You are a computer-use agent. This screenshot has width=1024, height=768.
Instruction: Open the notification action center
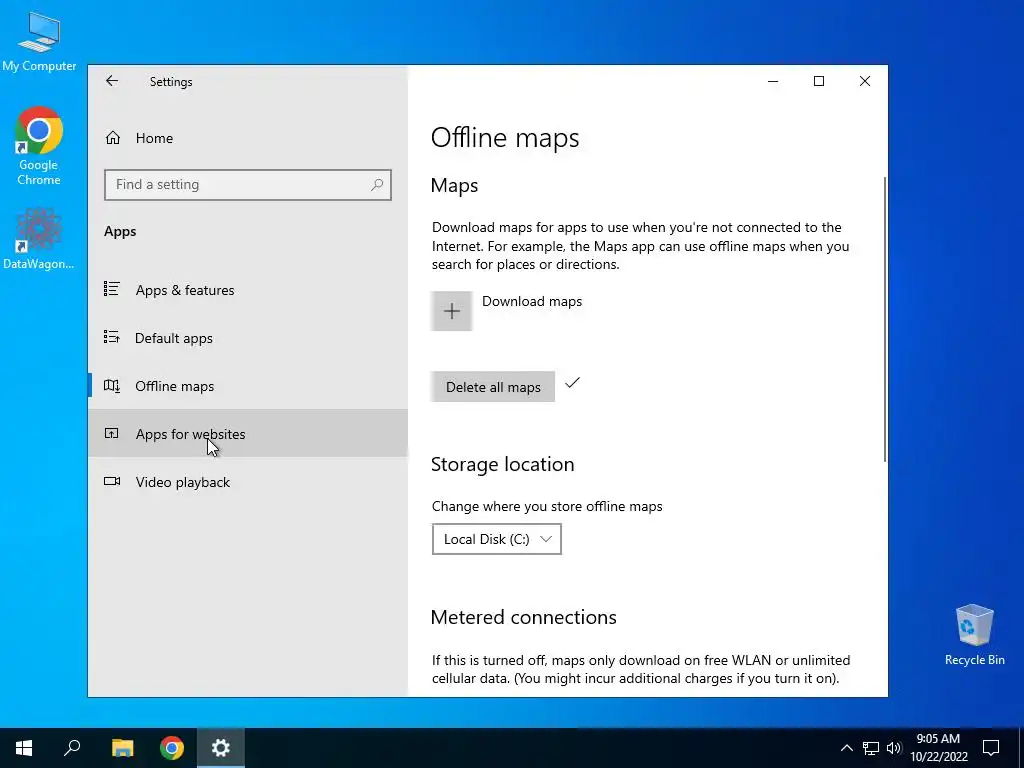991,748
